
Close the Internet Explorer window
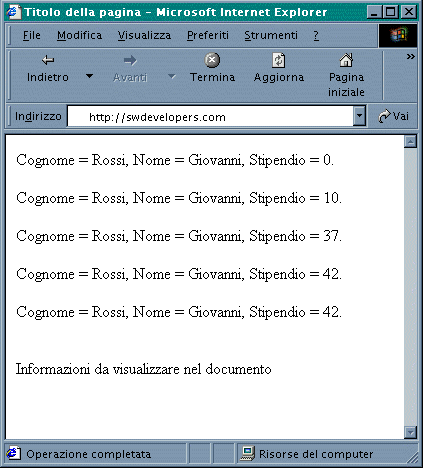pyautogui.click(x=409, y=12)
